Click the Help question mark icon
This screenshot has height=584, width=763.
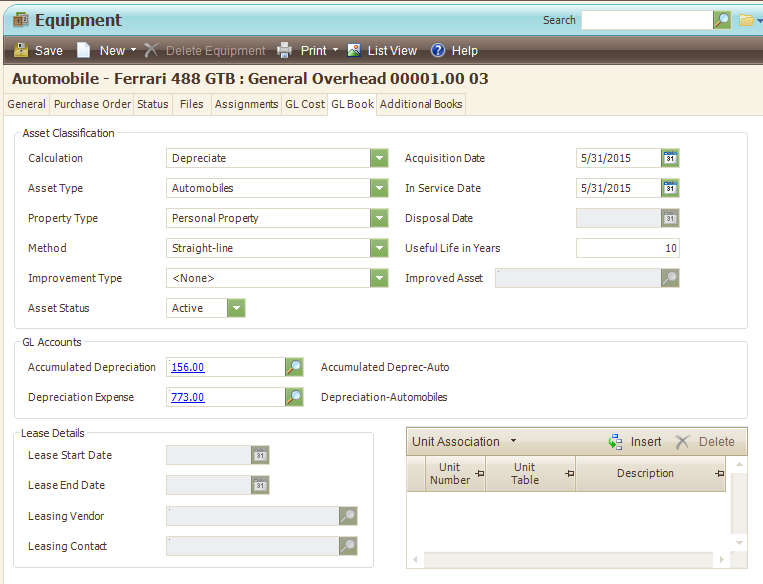tap(438, 50)
